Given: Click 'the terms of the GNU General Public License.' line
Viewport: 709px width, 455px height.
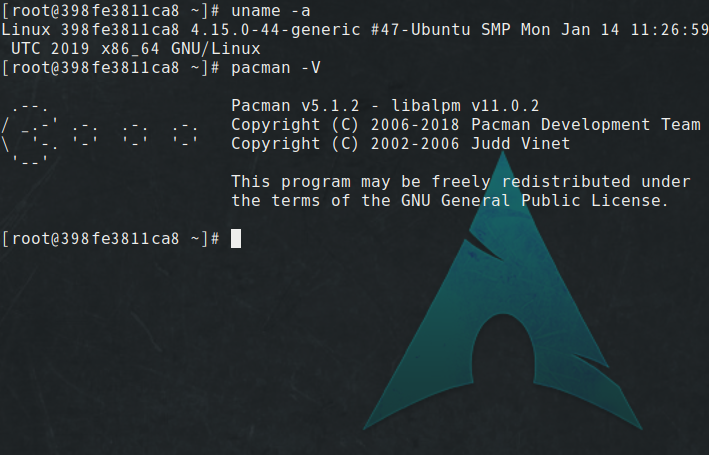Looking at the screenshot, I should 449,200.
